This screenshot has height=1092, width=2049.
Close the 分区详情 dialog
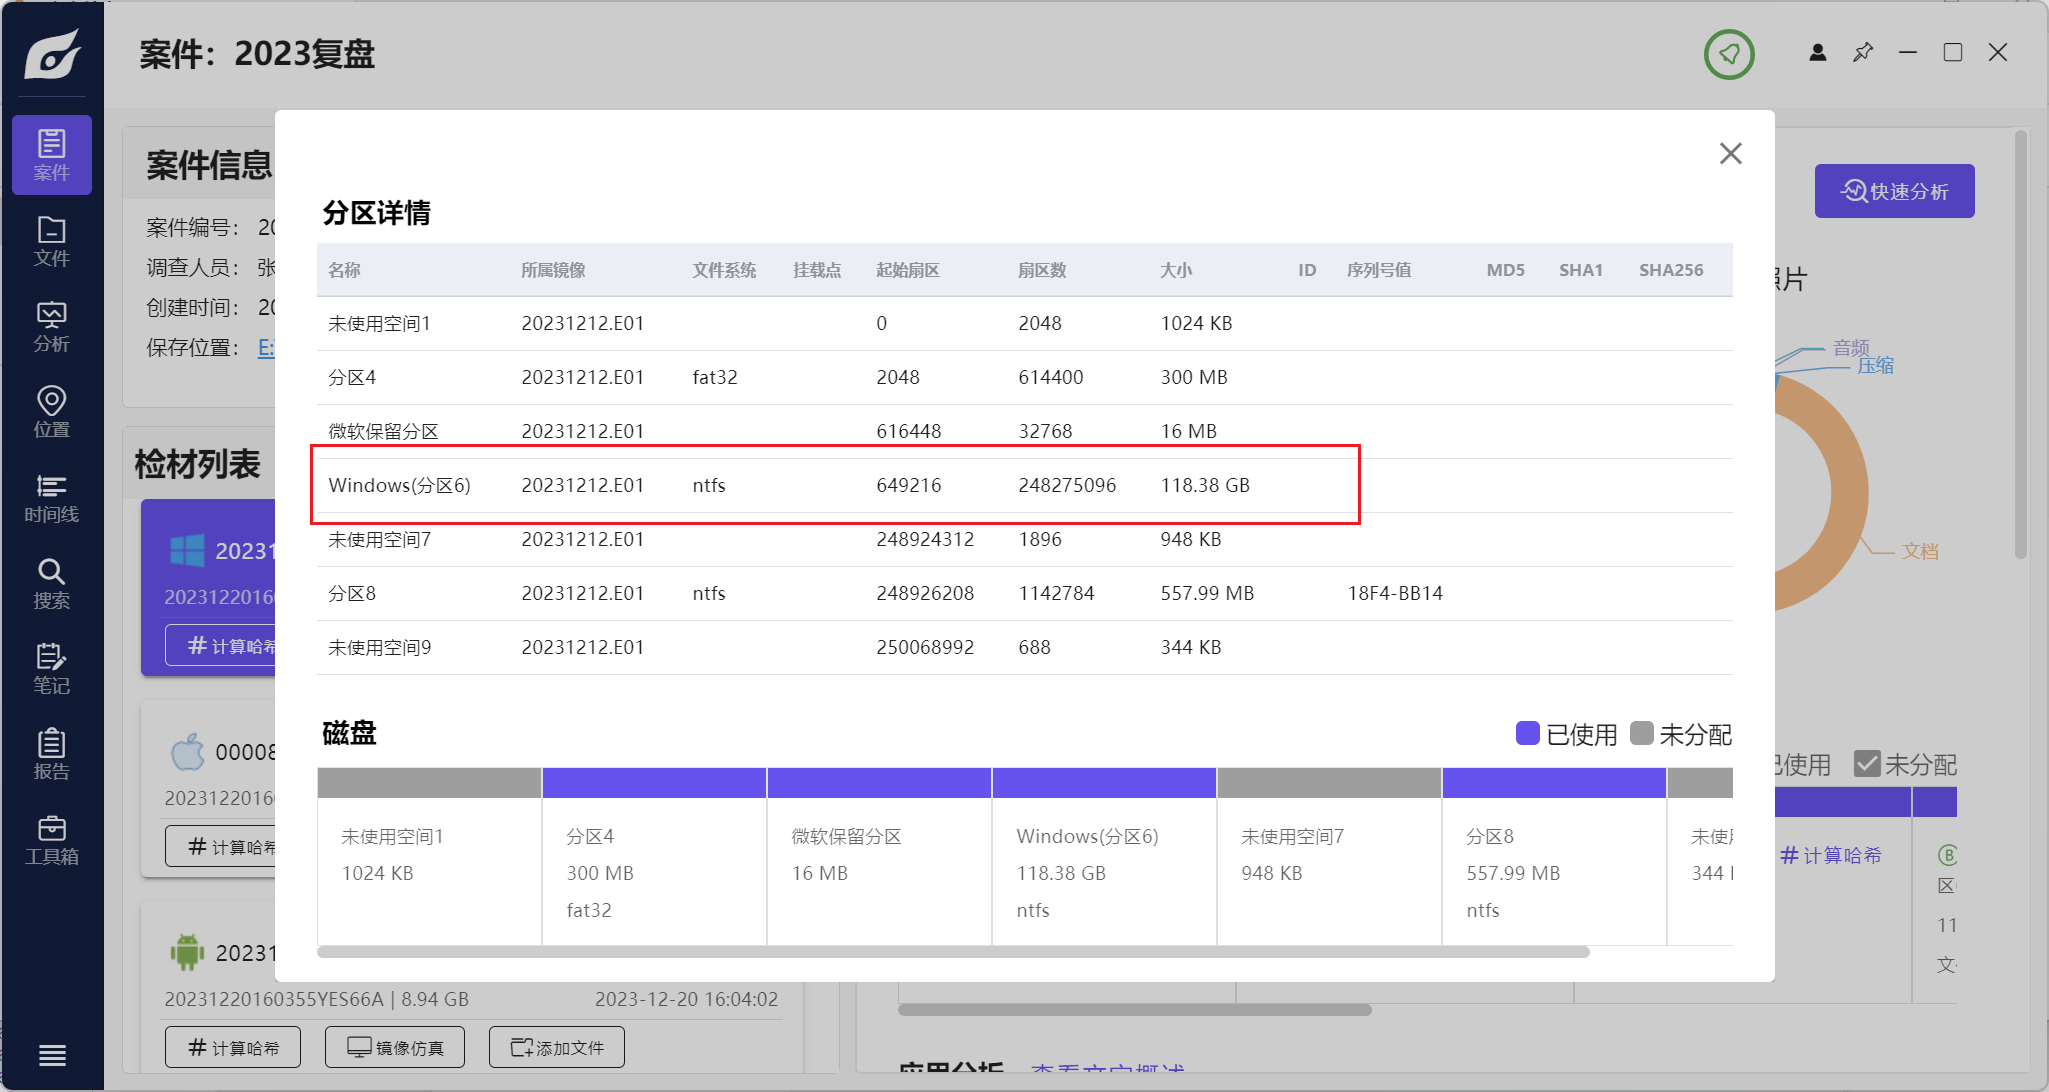(x=1731, y=153)
